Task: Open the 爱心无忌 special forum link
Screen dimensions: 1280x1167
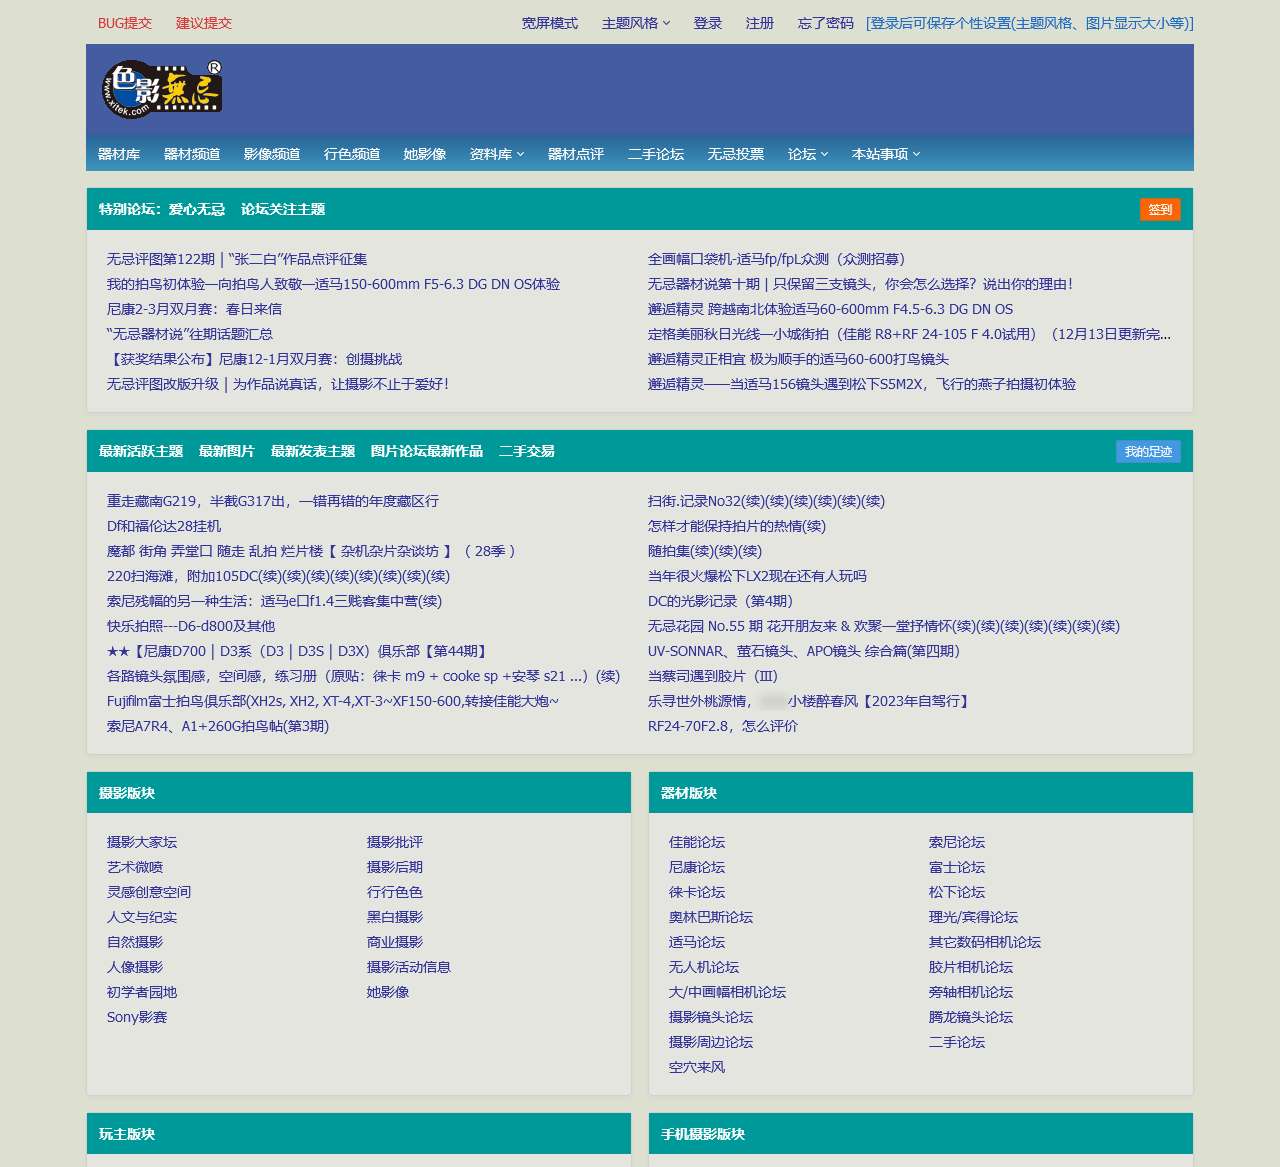Action: click(x=197, y=209)
